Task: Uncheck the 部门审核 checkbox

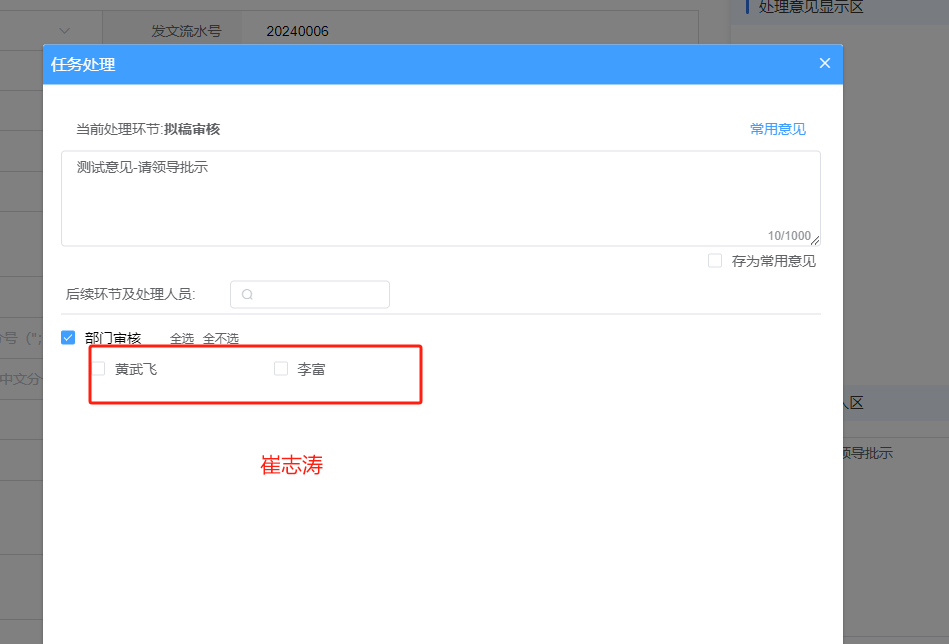Action: pos(68,337)
